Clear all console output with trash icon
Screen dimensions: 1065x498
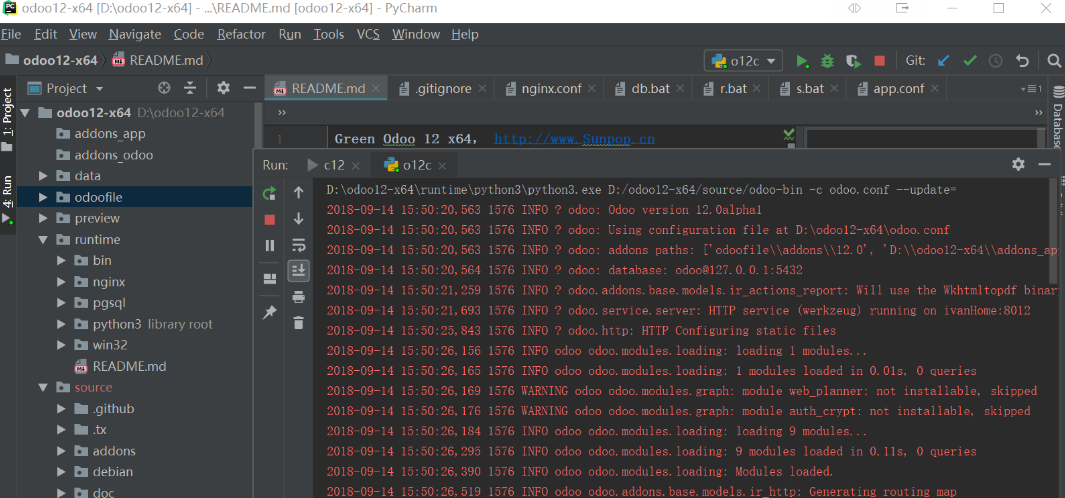[298, 323]
